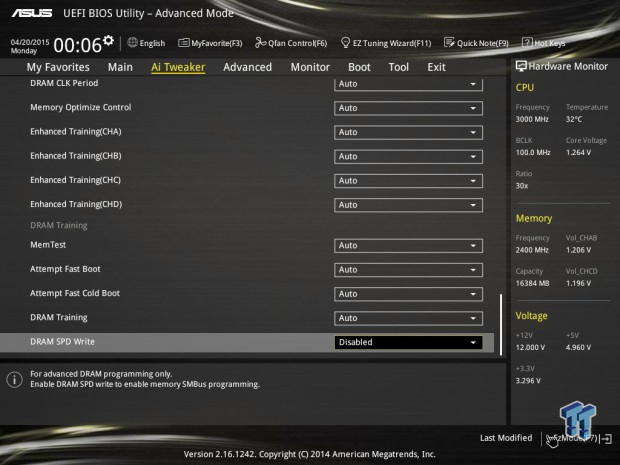Viewport: 620px width, 465px height.
Task: Switch to Main tab
Action: pos(120,67)
